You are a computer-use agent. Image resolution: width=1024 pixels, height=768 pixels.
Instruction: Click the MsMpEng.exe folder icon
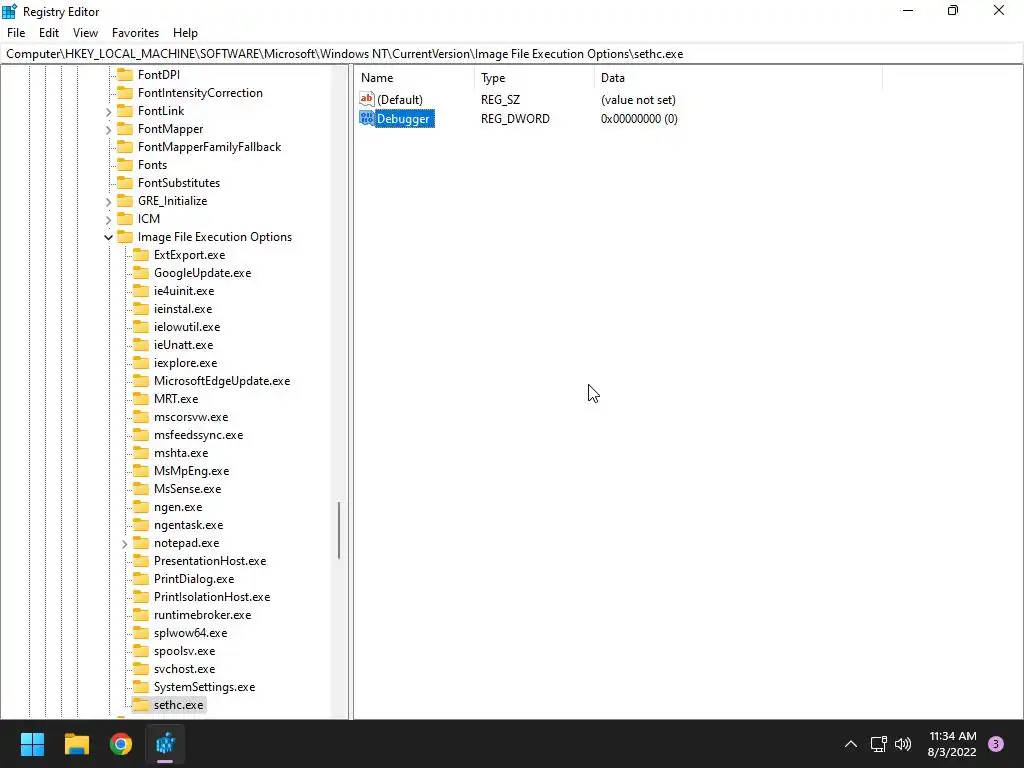pos(141,471)
